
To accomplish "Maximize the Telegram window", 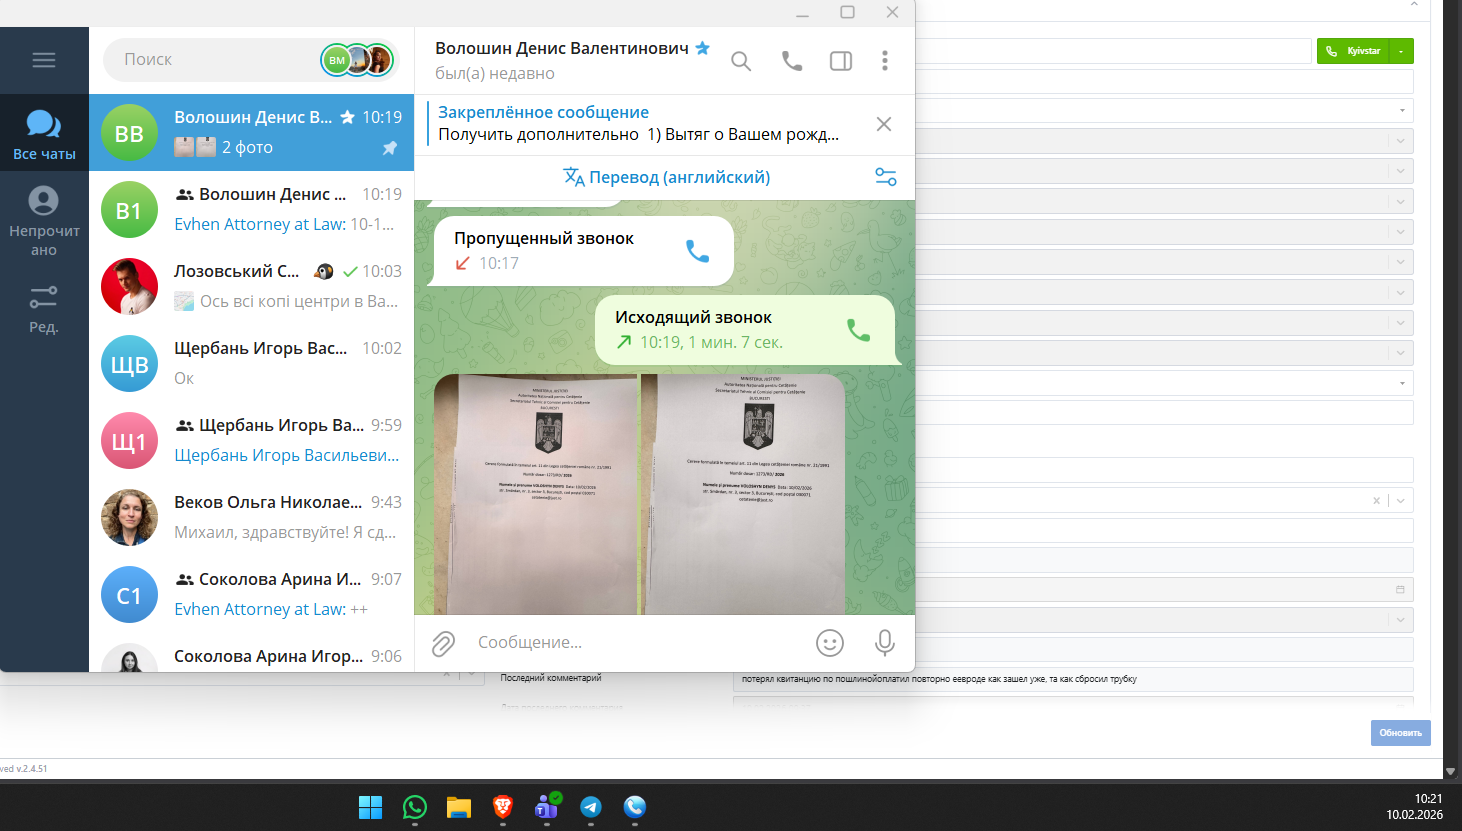I will pyautogui.click(x=847, y=13).
